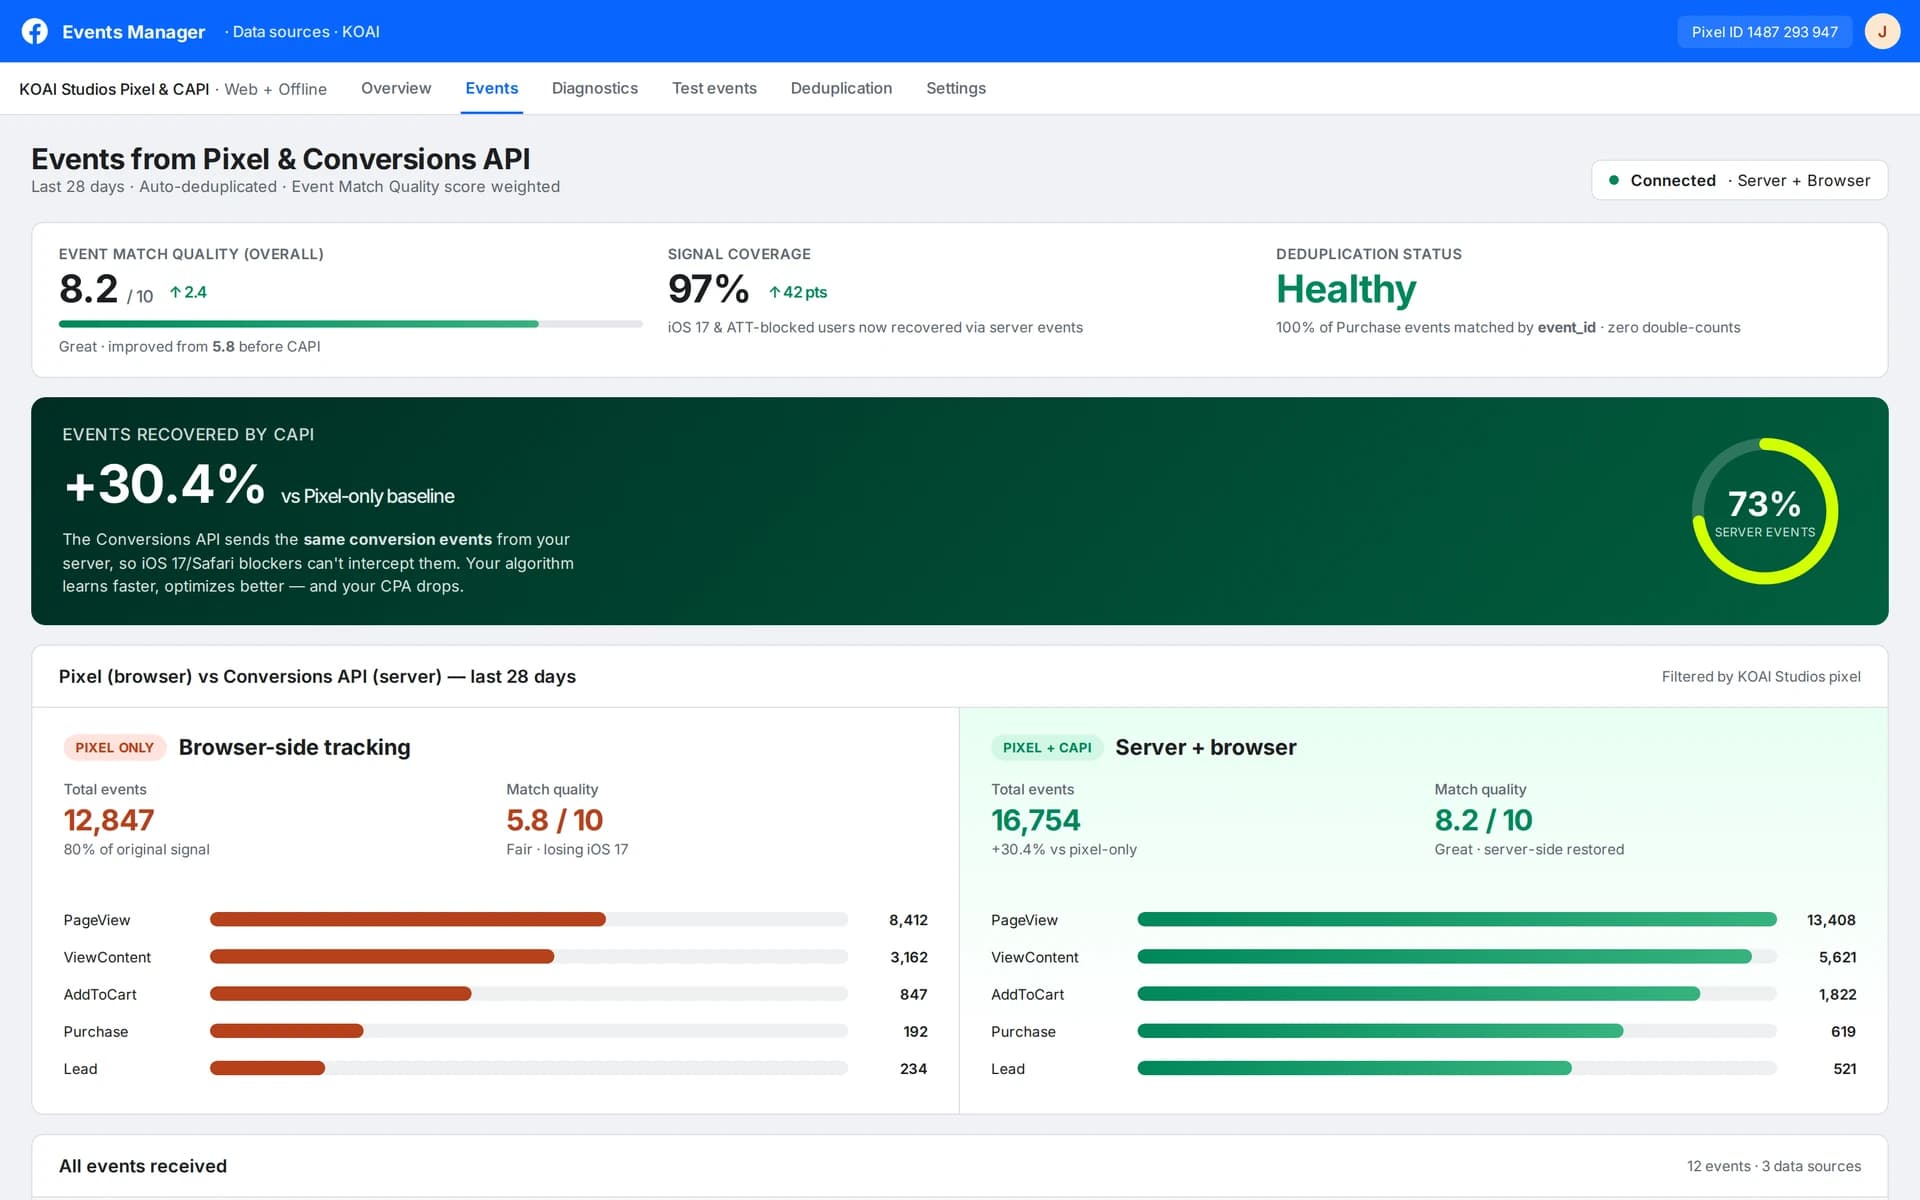The image size is (1920, 1200).
Task: Click the Data sources breadcrumb link
Action: coord(281,32)
